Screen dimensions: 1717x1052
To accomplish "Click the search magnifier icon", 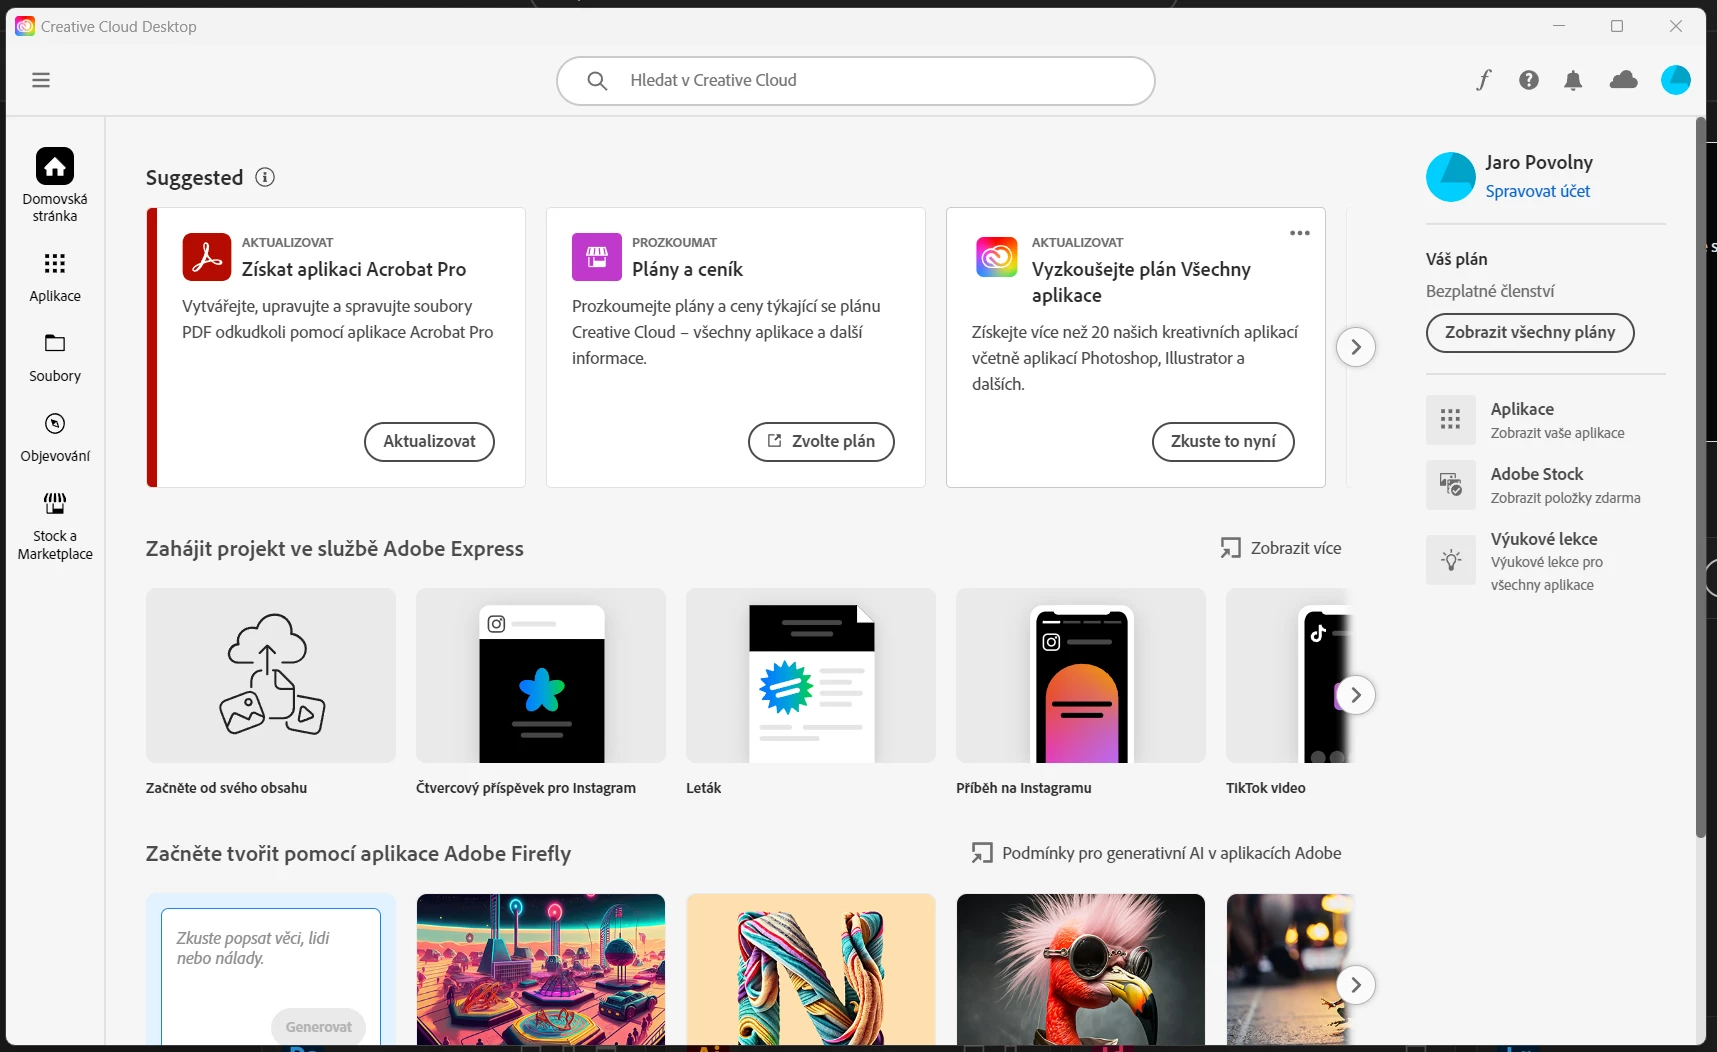I will click(x=597, y=80).
